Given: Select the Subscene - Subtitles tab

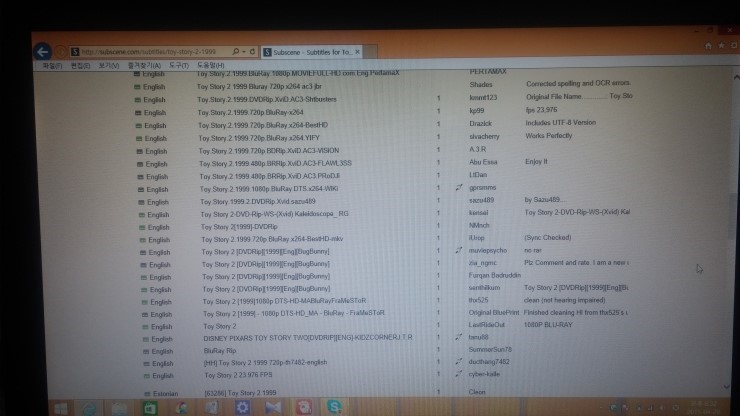Looking at the screenshot, I should click(x=311, y=52).
